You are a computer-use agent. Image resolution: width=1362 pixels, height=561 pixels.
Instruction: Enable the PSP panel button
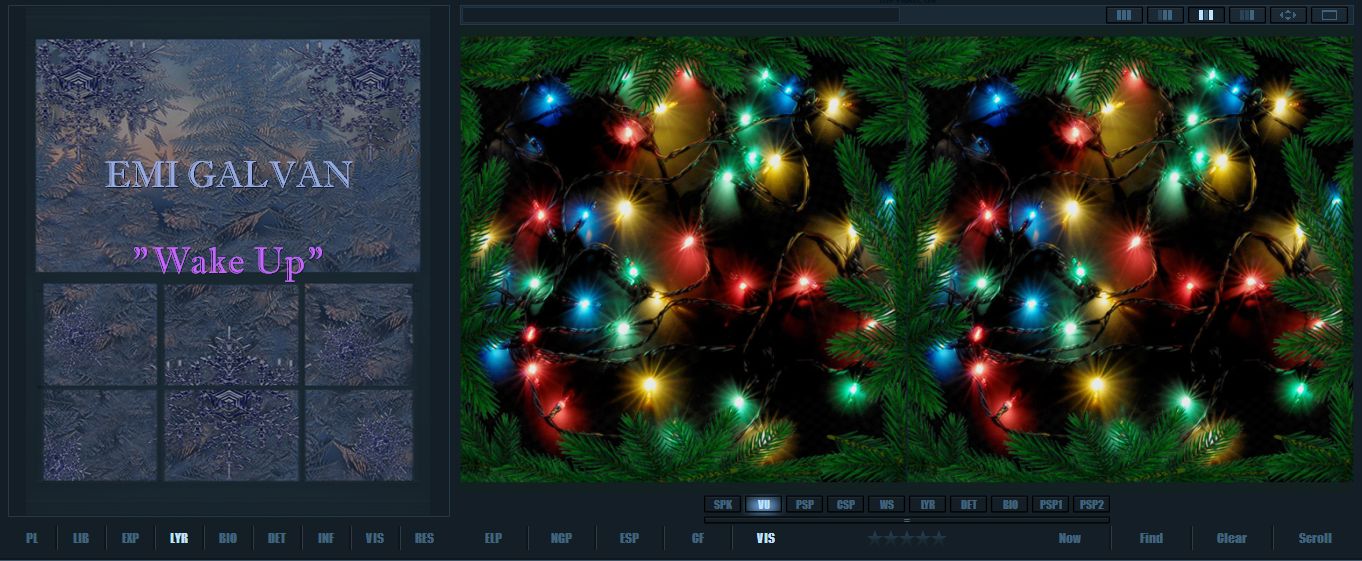pos(805,505)
